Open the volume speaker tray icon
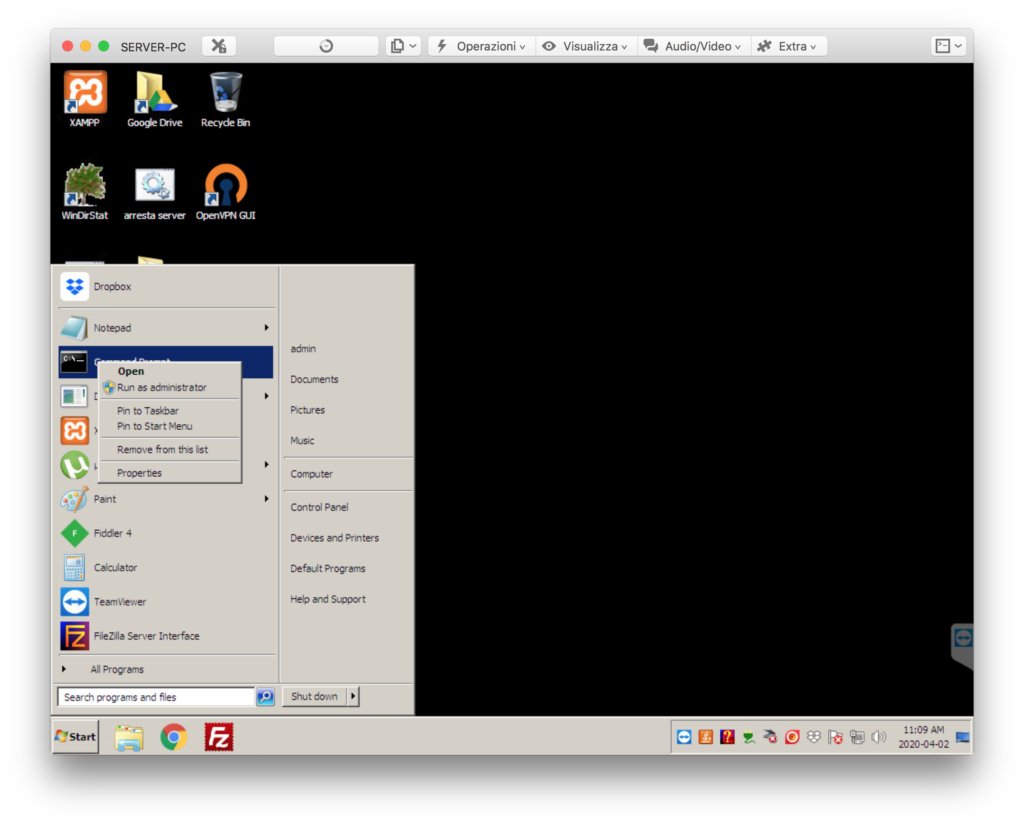1024x827 pixels. pyautogui.click(x=878, y=738)
